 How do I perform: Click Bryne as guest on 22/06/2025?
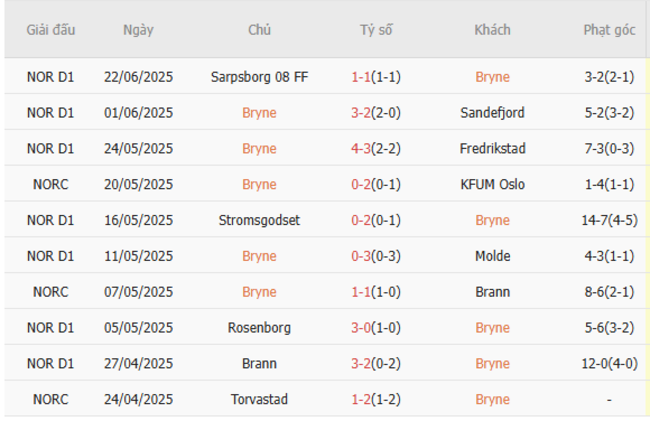492,77
